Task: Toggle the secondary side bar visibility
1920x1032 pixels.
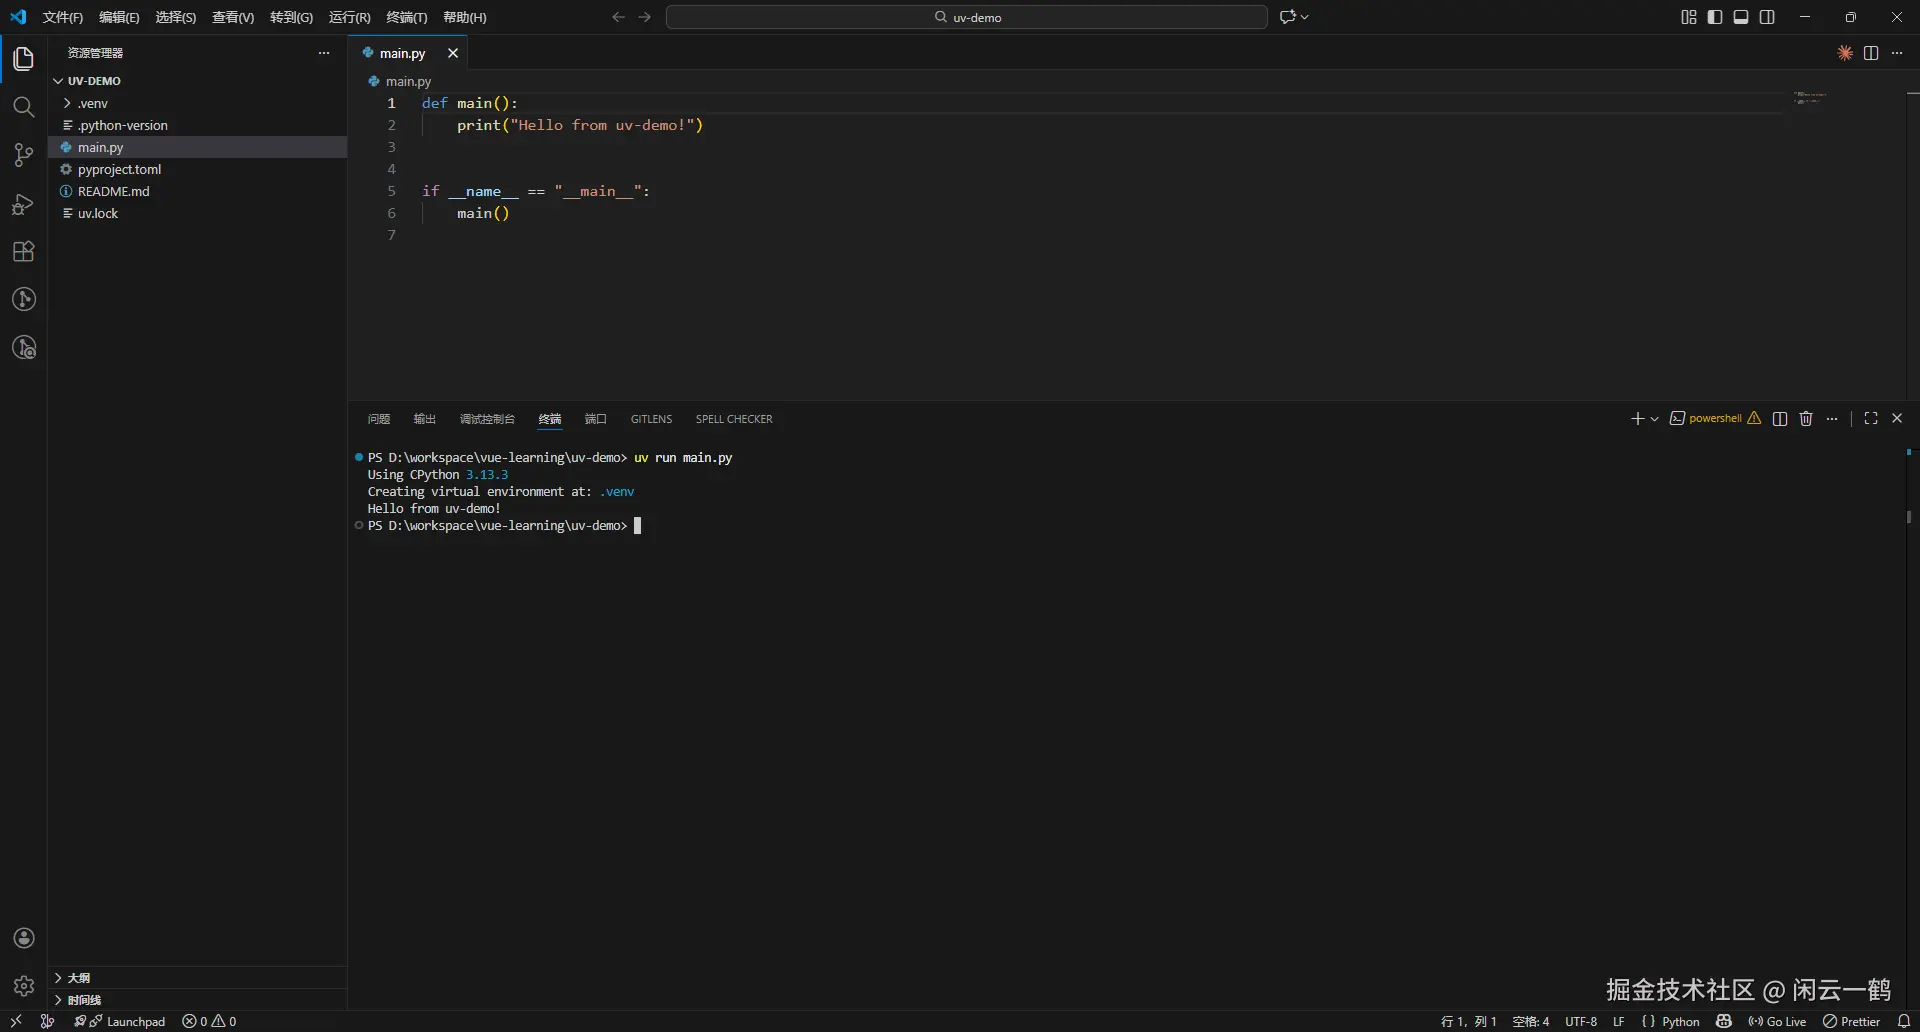Action: pos(1767,17)
